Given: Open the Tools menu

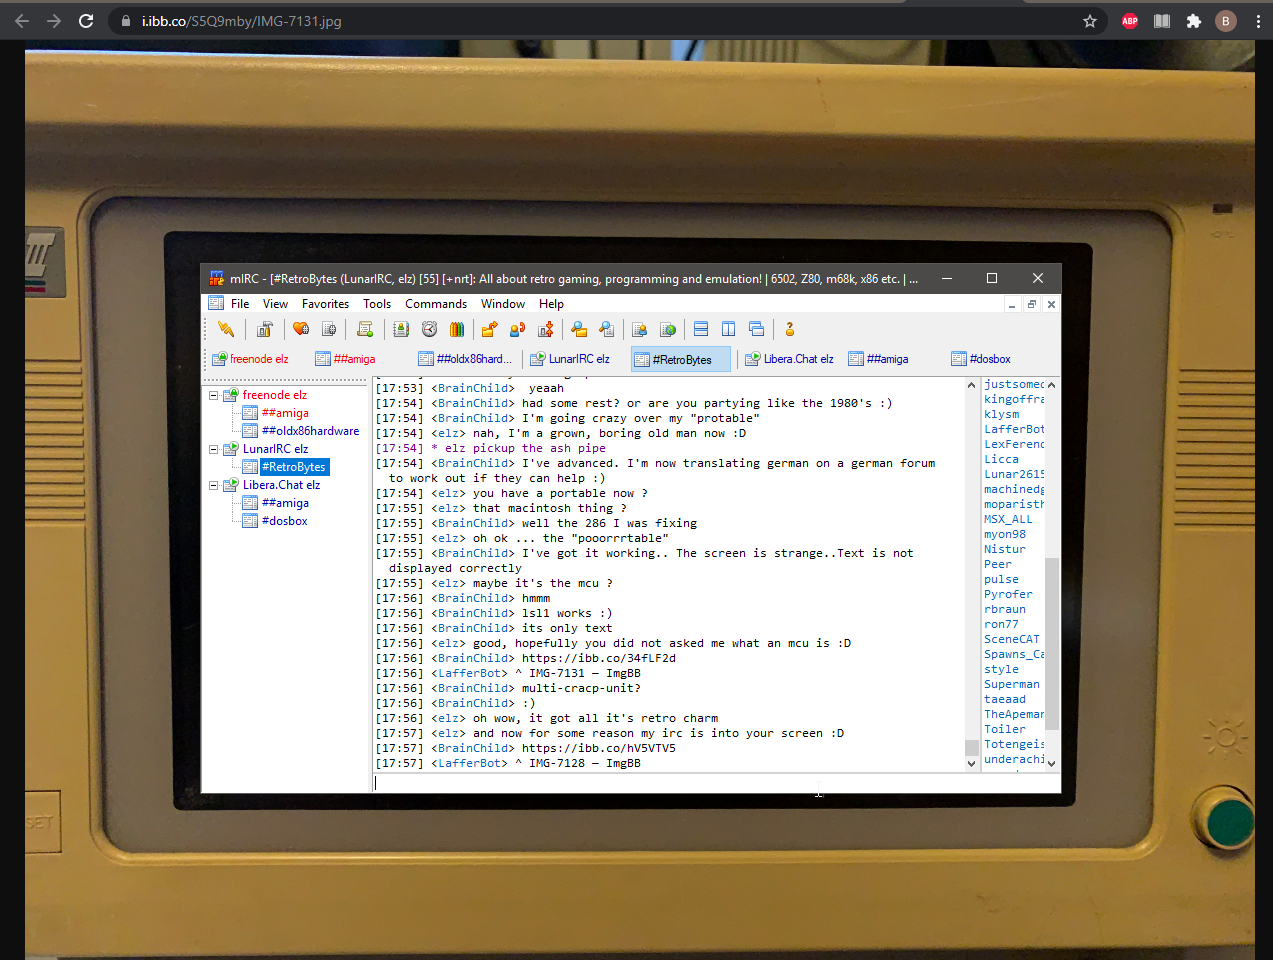Looking at the screenshot, I should tap(377, 304).
